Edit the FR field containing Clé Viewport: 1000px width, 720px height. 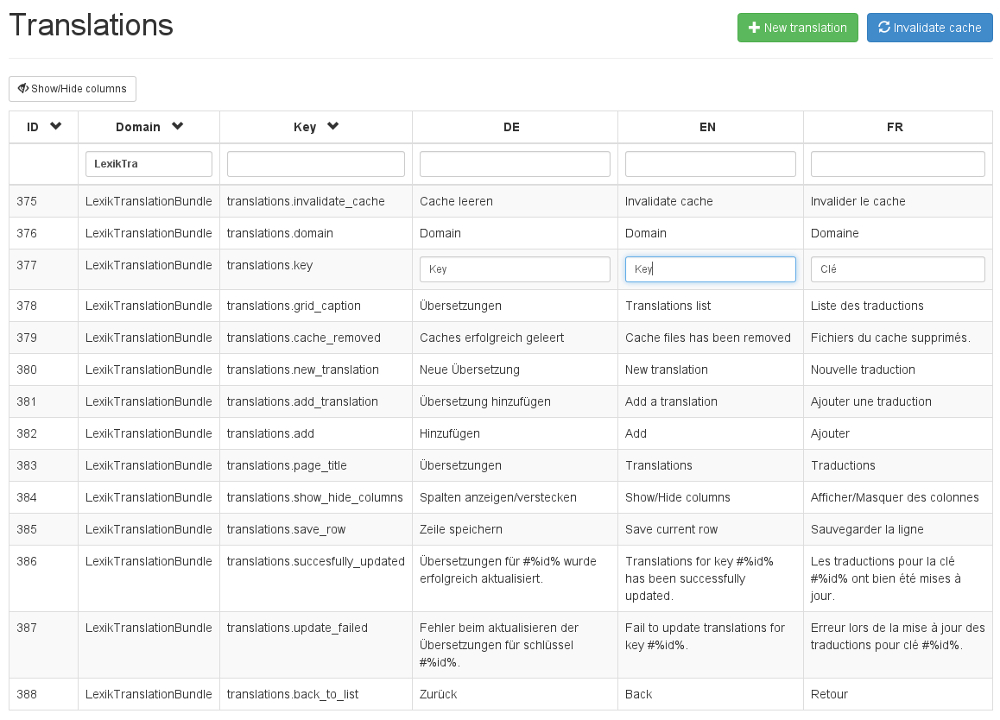[x=897, y=269]
